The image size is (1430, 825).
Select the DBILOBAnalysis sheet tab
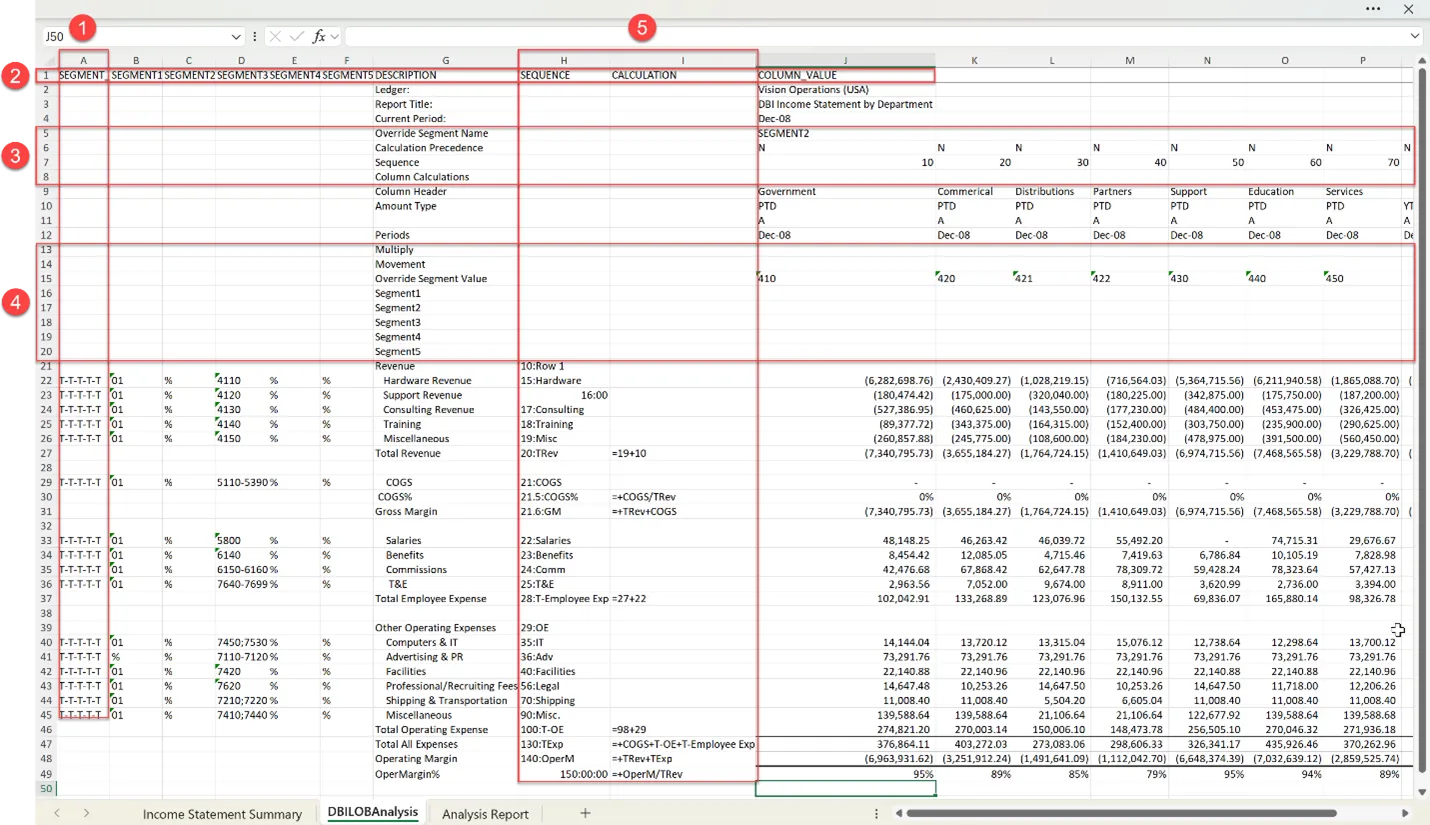(372, 813)
